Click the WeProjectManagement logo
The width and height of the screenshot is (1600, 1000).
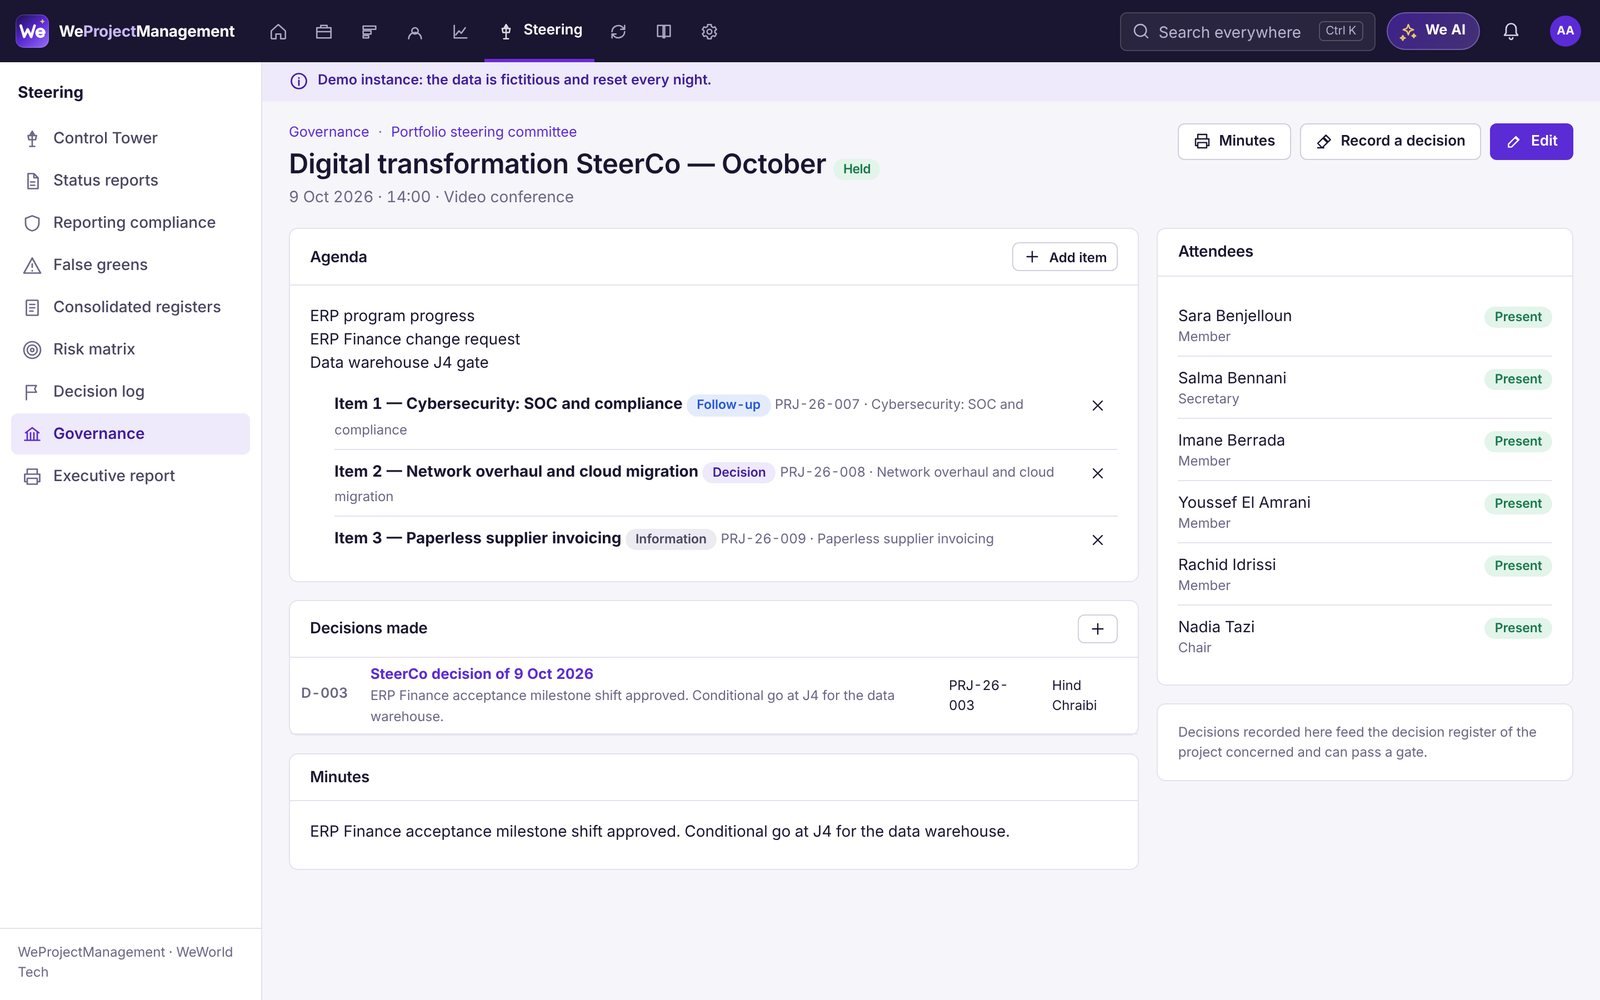126,31
